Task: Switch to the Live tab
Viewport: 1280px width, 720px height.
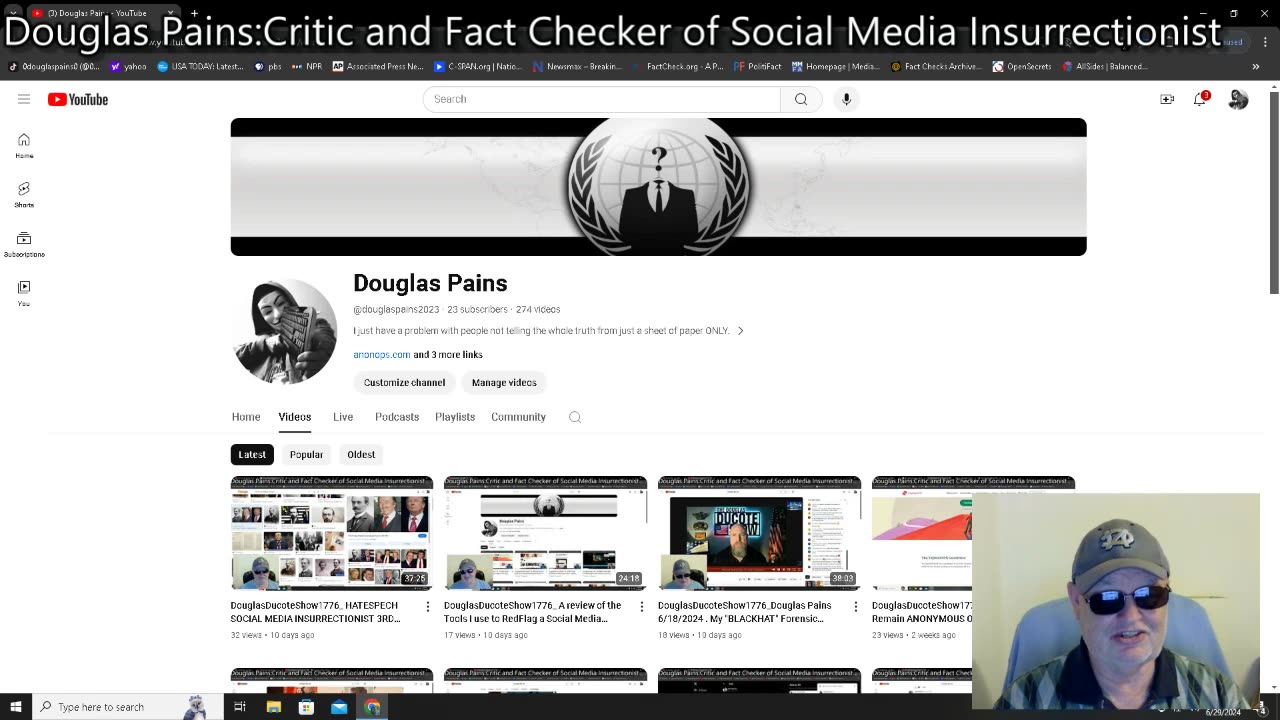Action: (x=343, y=417)
